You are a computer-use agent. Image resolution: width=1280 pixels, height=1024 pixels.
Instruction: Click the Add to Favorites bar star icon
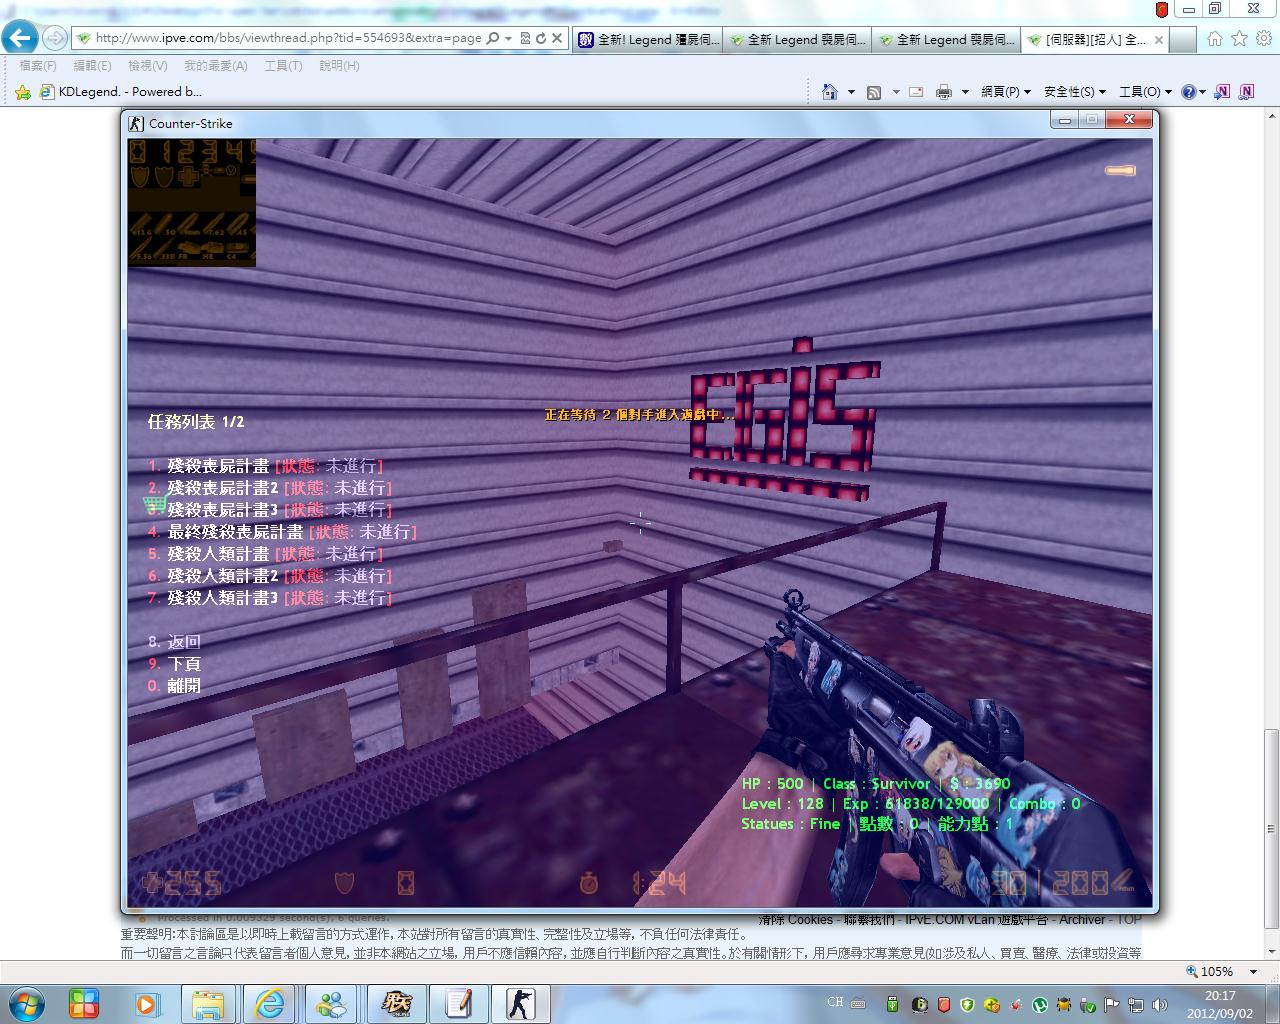tap(23, 92)
